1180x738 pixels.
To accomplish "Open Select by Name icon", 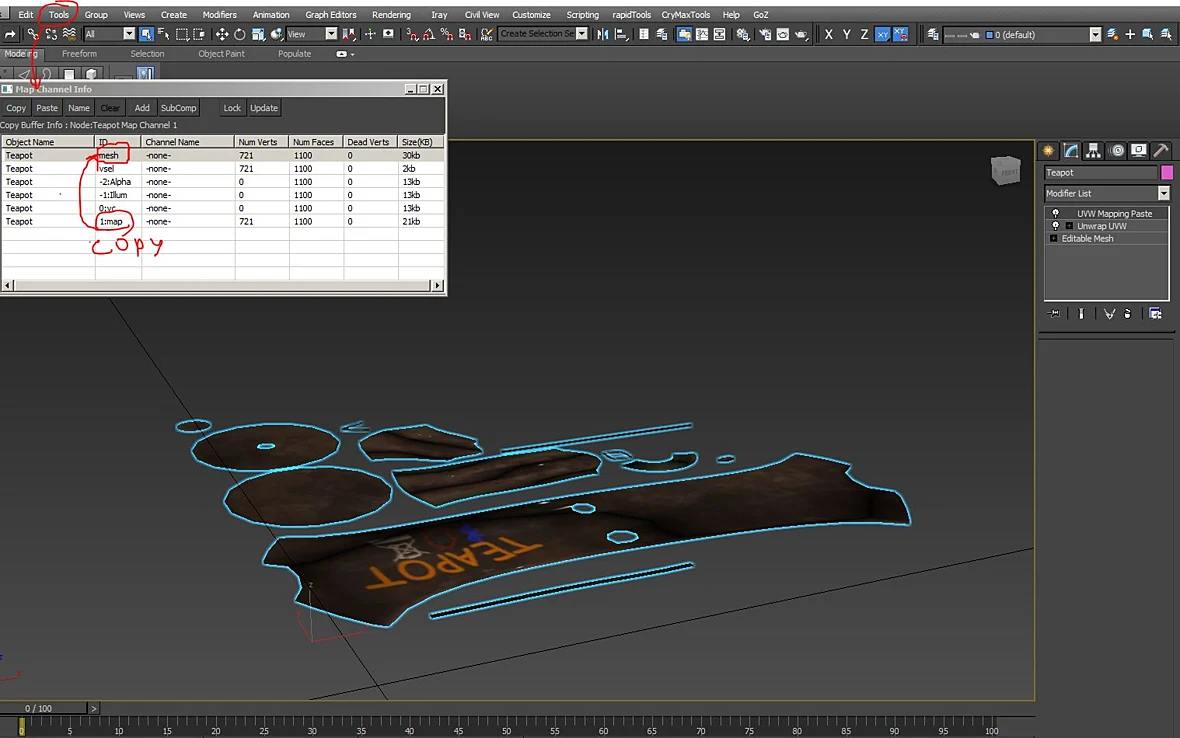I will (163, 35).
